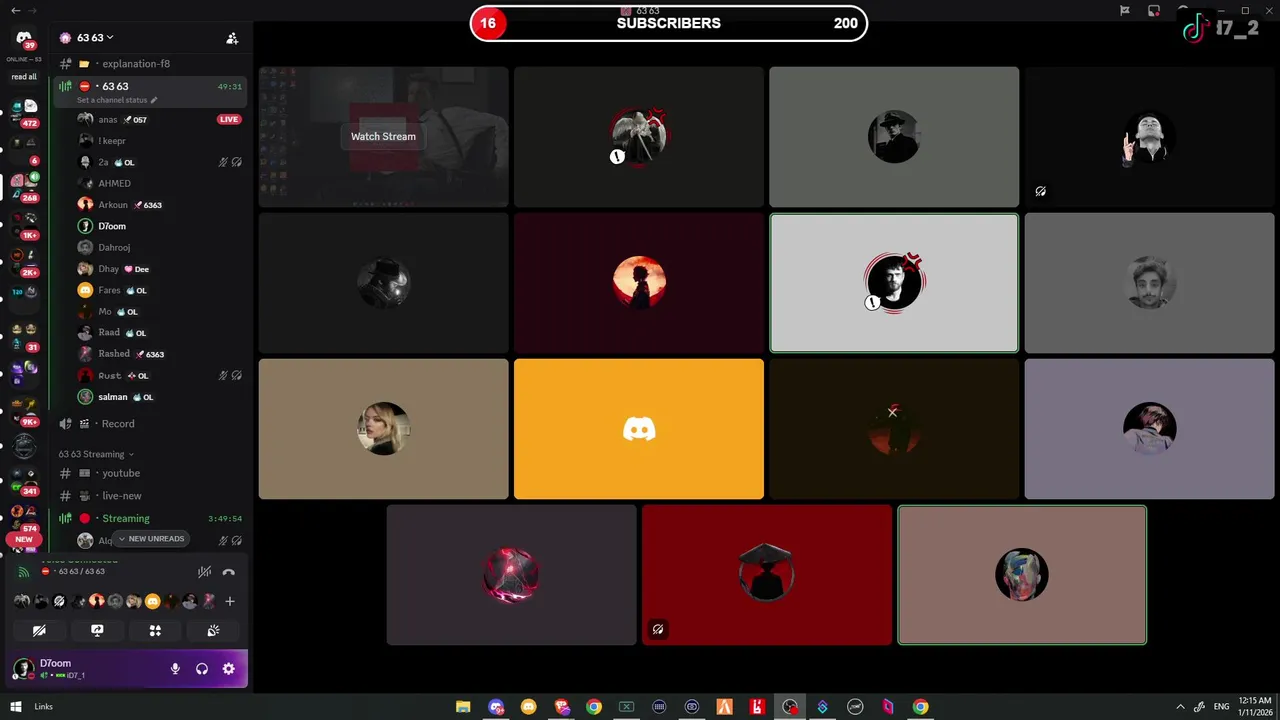Viewport: 1280px width, 720px height.
Task: Open the orange Discord-logo participant tile
Action: [639, 429]
